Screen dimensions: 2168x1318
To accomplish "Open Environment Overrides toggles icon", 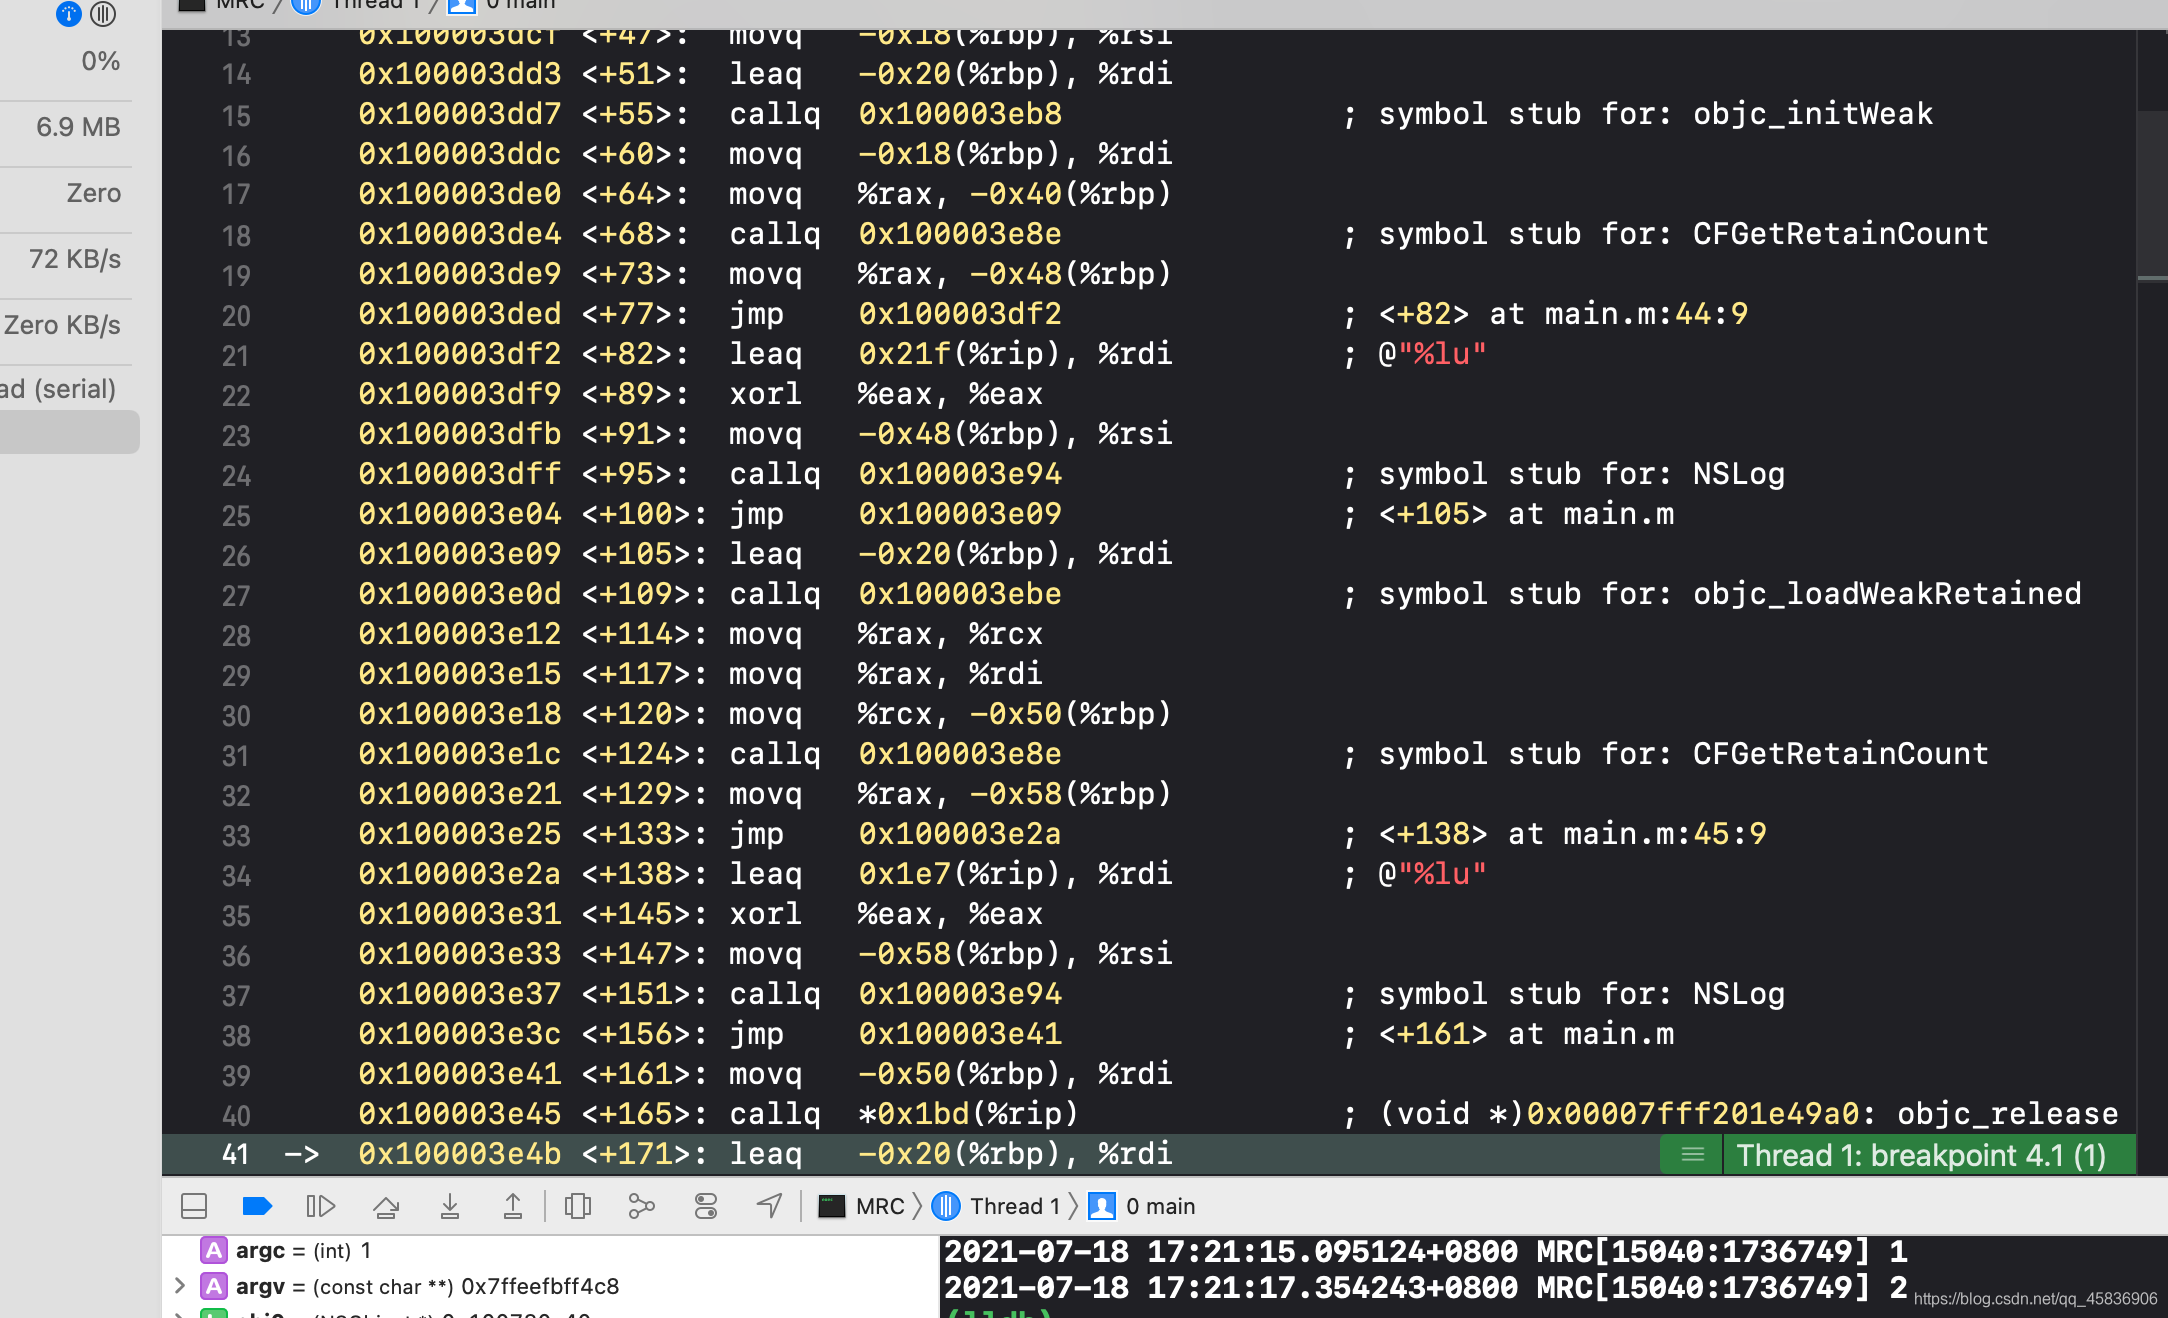I will pyautogui.click(x=706, y=1206).
